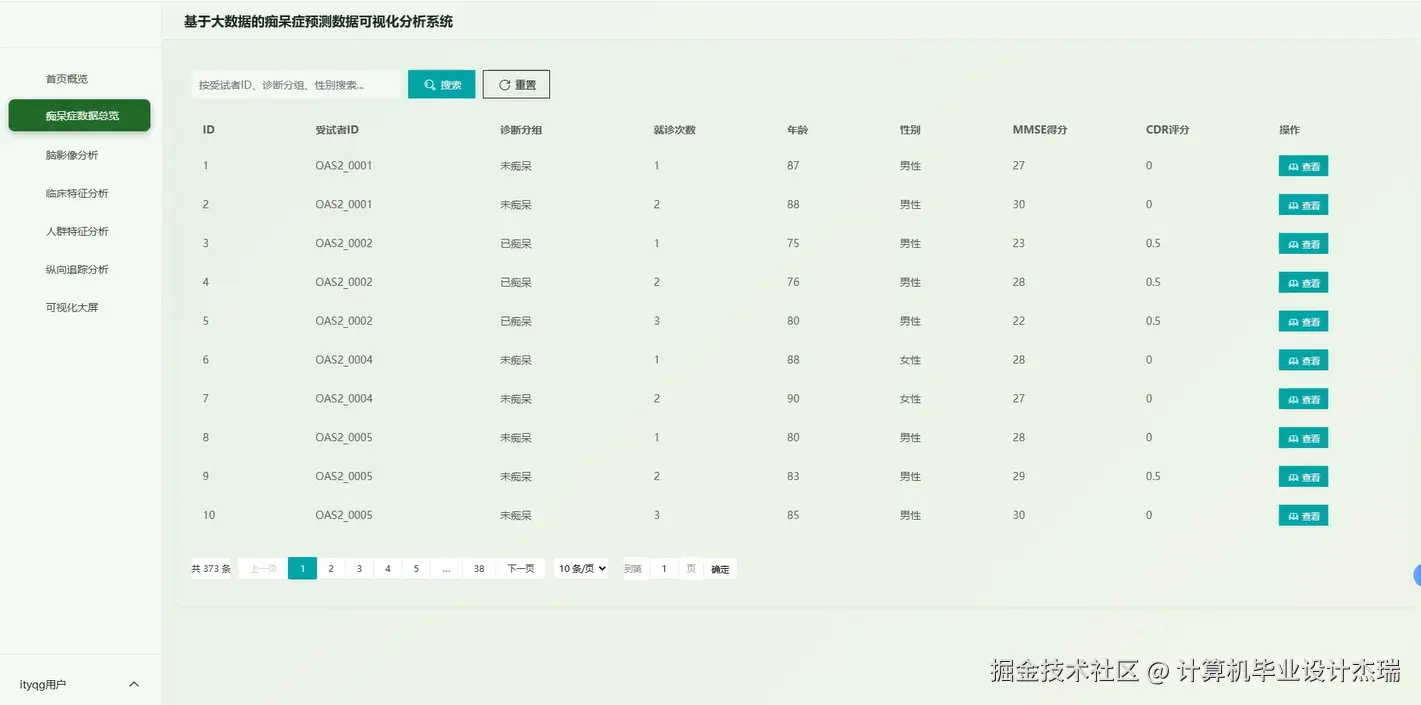This screenshot has height=705, width=1421.
Task: Click 下一页 next page button
Action: pyautogui.click(x=521, y=569)
